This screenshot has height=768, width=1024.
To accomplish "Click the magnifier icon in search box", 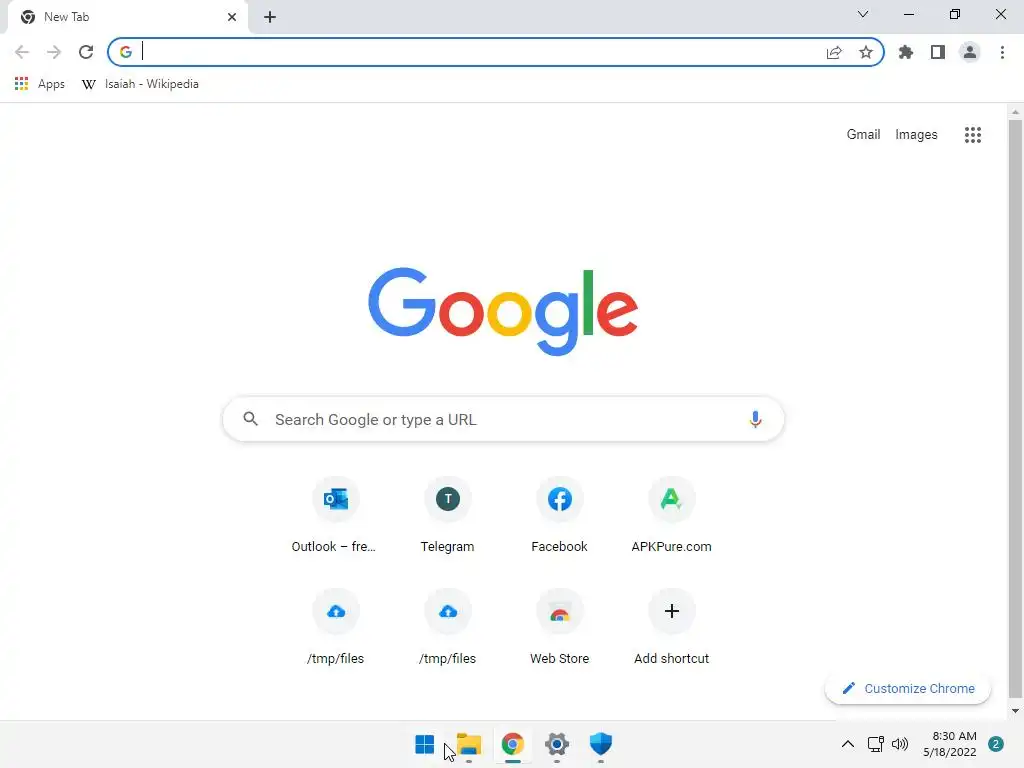I will tap(251, 419).
